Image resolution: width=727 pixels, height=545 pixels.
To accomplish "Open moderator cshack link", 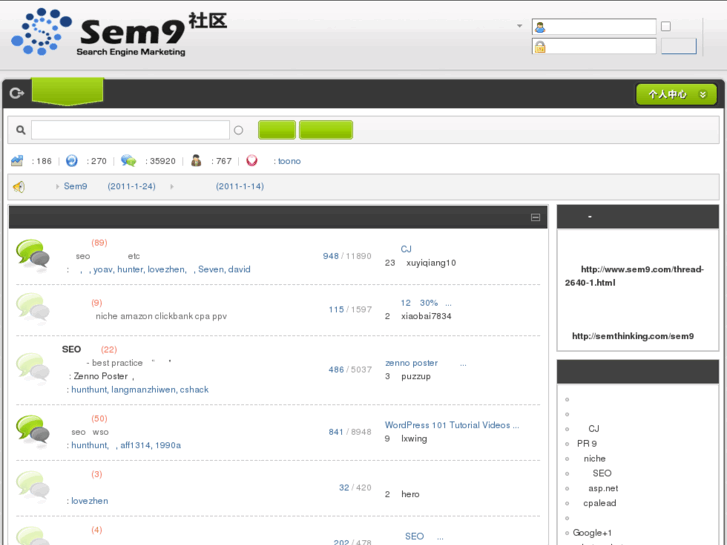I will point(194,390).
